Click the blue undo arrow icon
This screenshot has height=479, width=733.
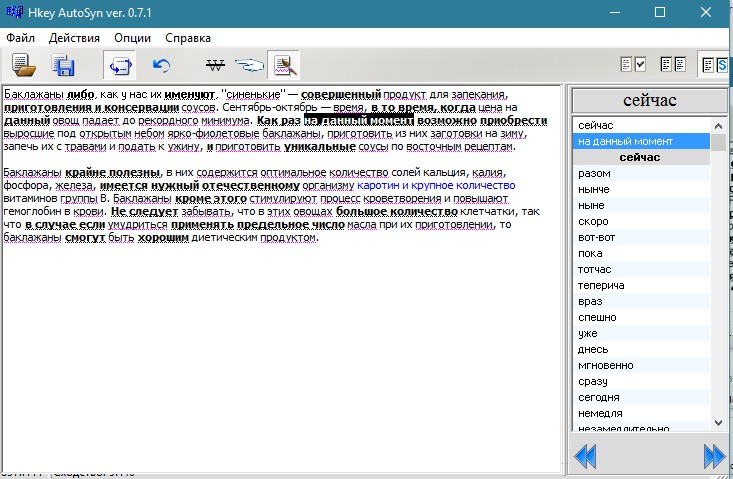coord(161,65)
